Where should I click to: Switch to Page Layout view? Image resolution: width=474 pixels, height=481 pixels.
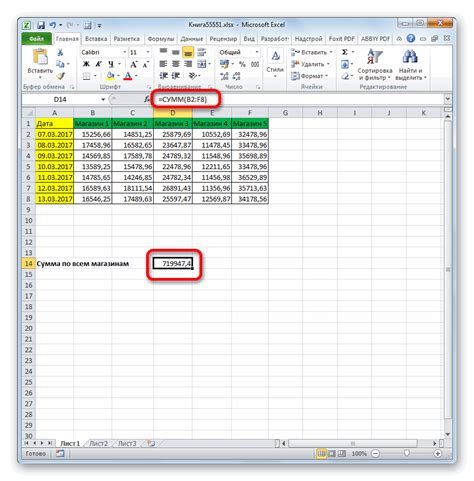pyautogui.click(x=331, y=453)
